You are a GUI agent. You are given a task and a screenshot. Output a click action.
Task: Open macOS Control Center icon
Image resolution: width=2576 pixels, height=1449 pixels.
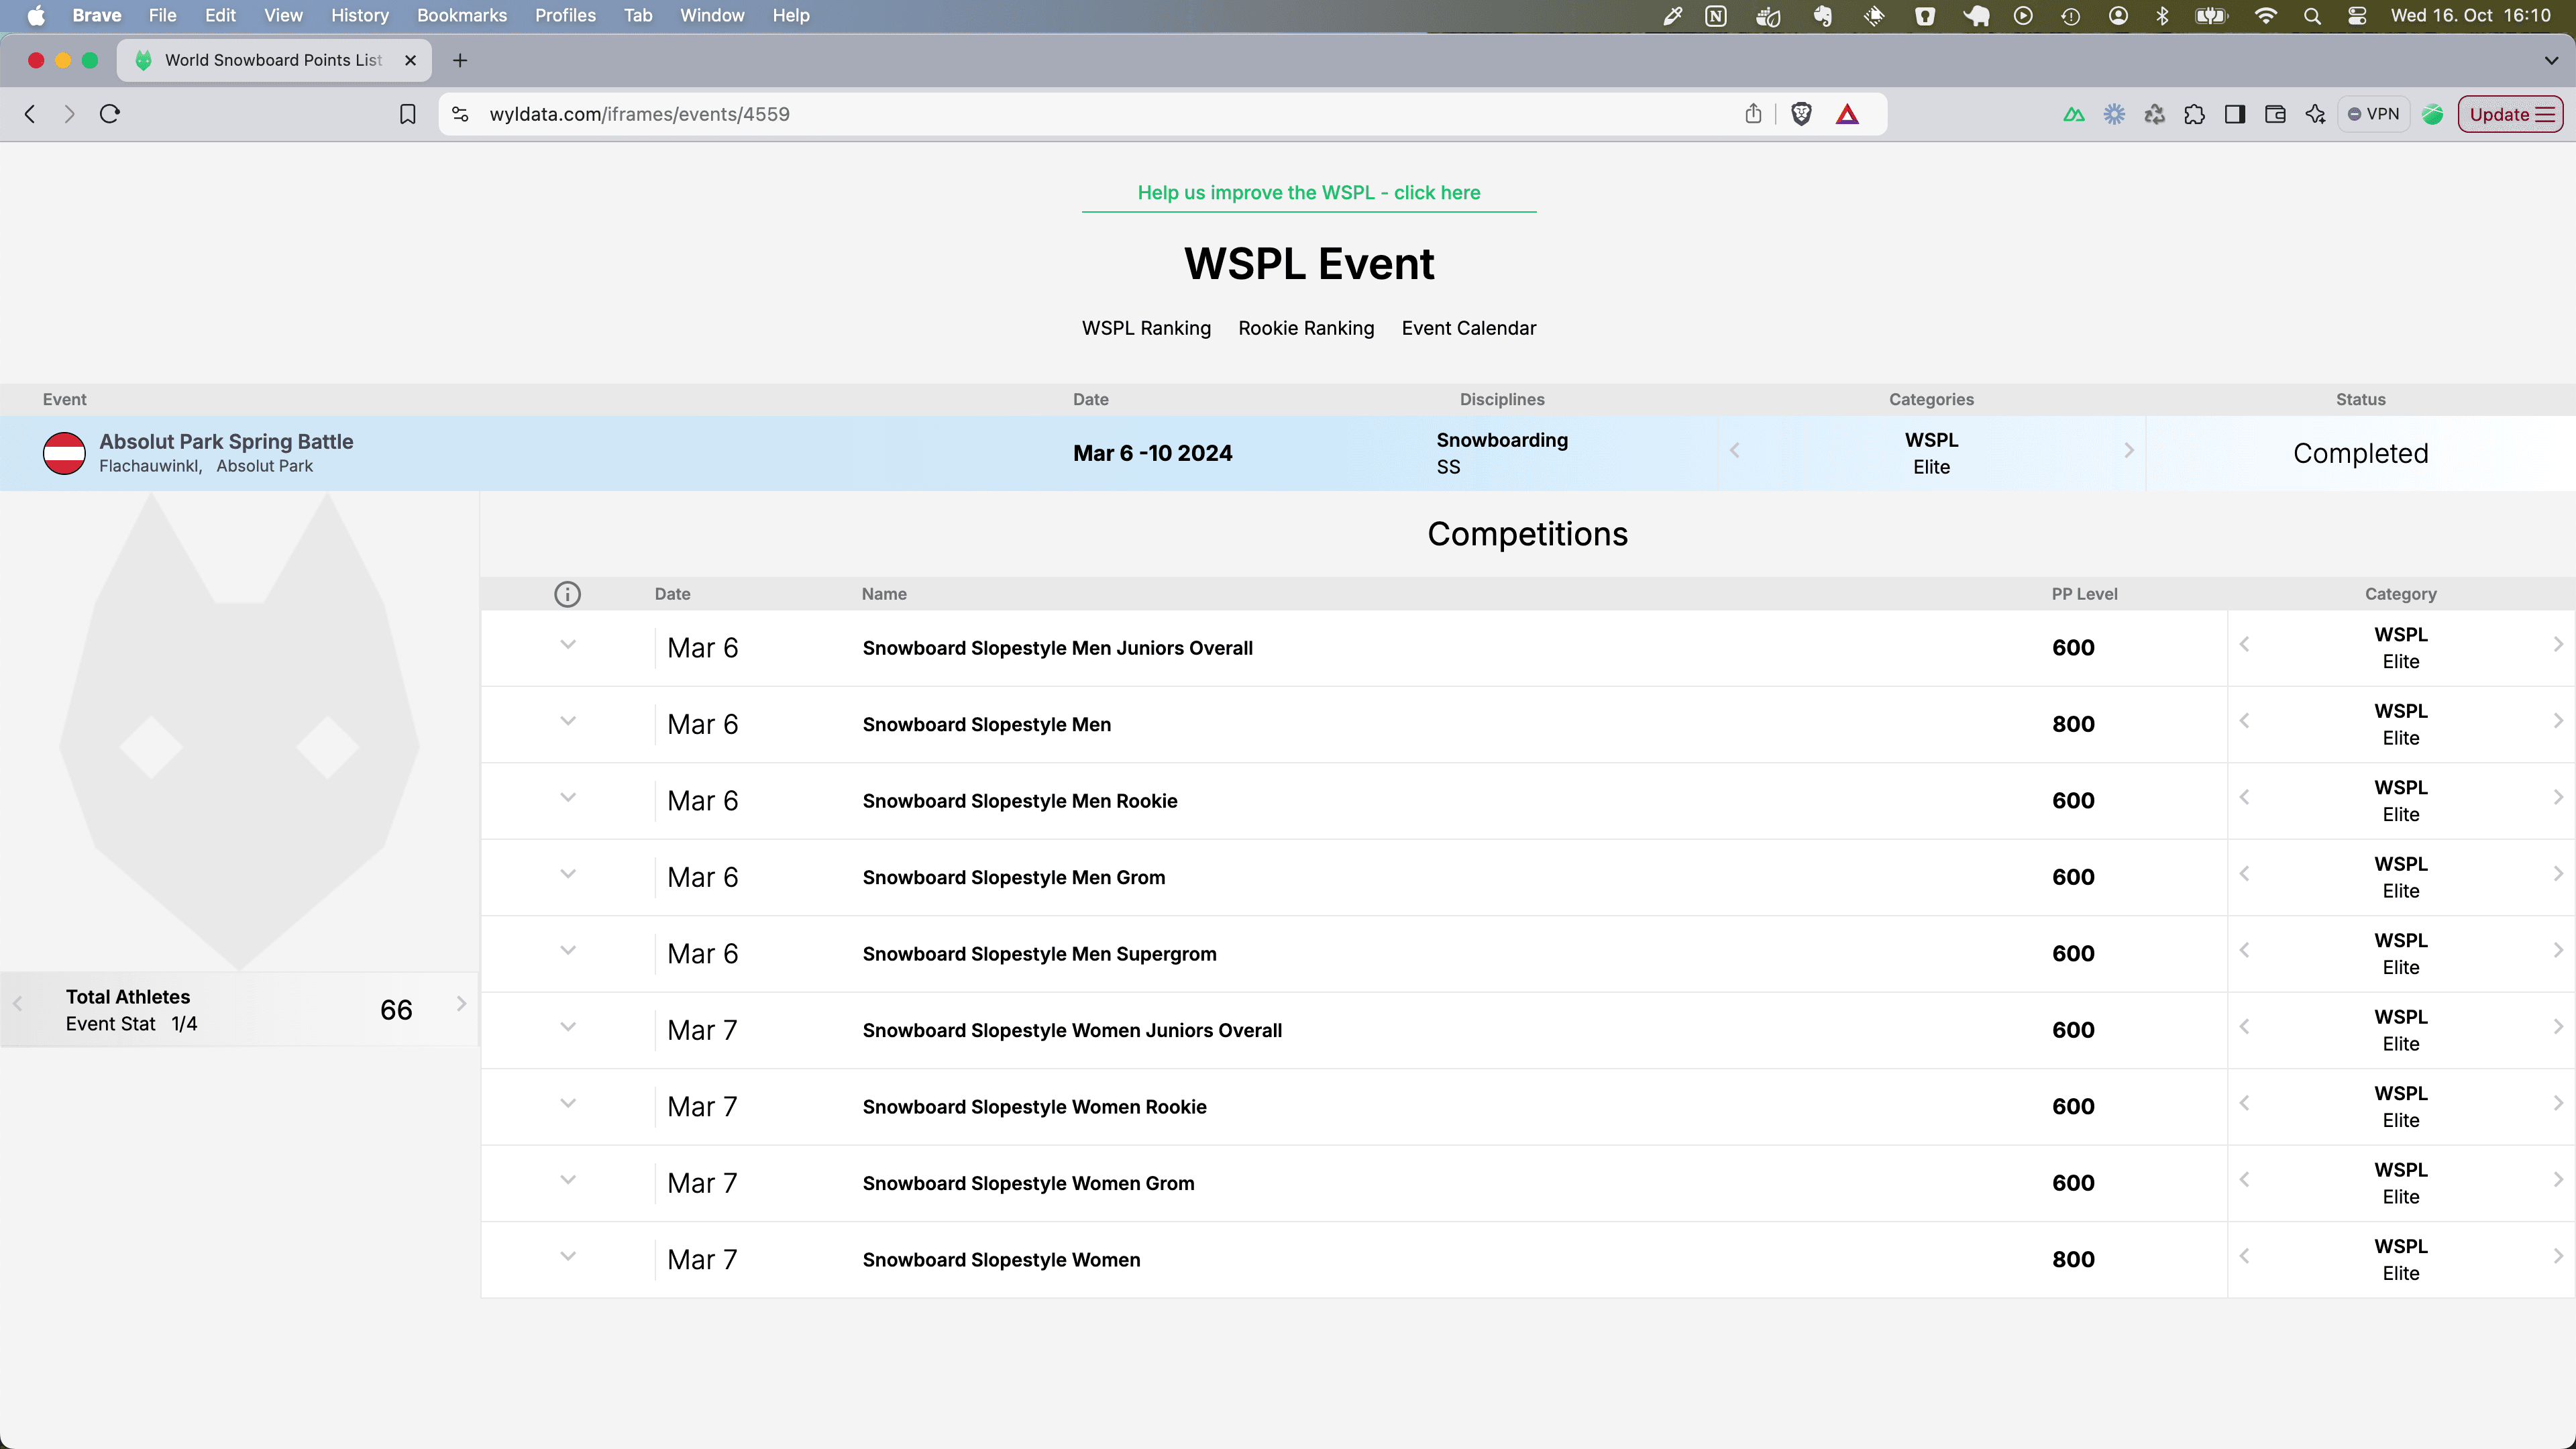pyautogui.click(x=2357, y=16)
